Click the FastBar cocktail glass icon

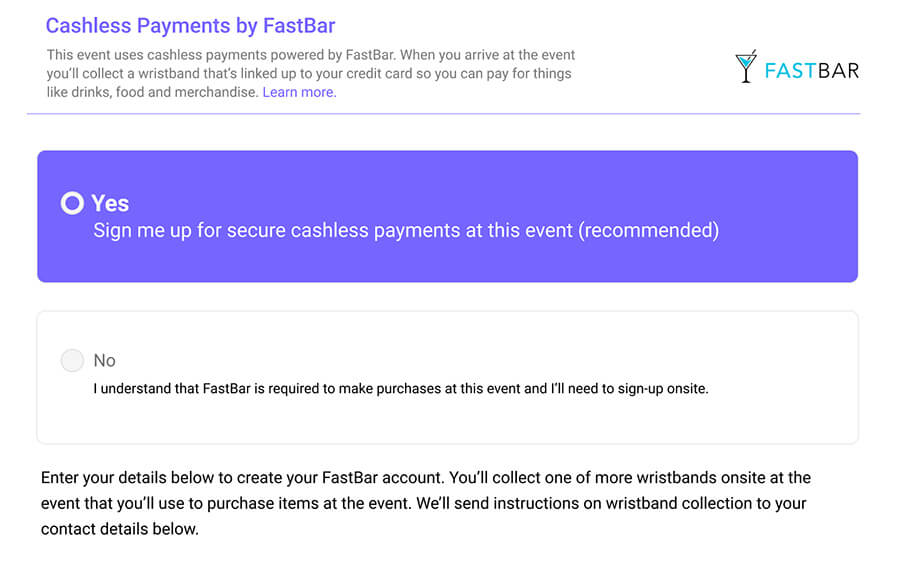click(746, 66)
